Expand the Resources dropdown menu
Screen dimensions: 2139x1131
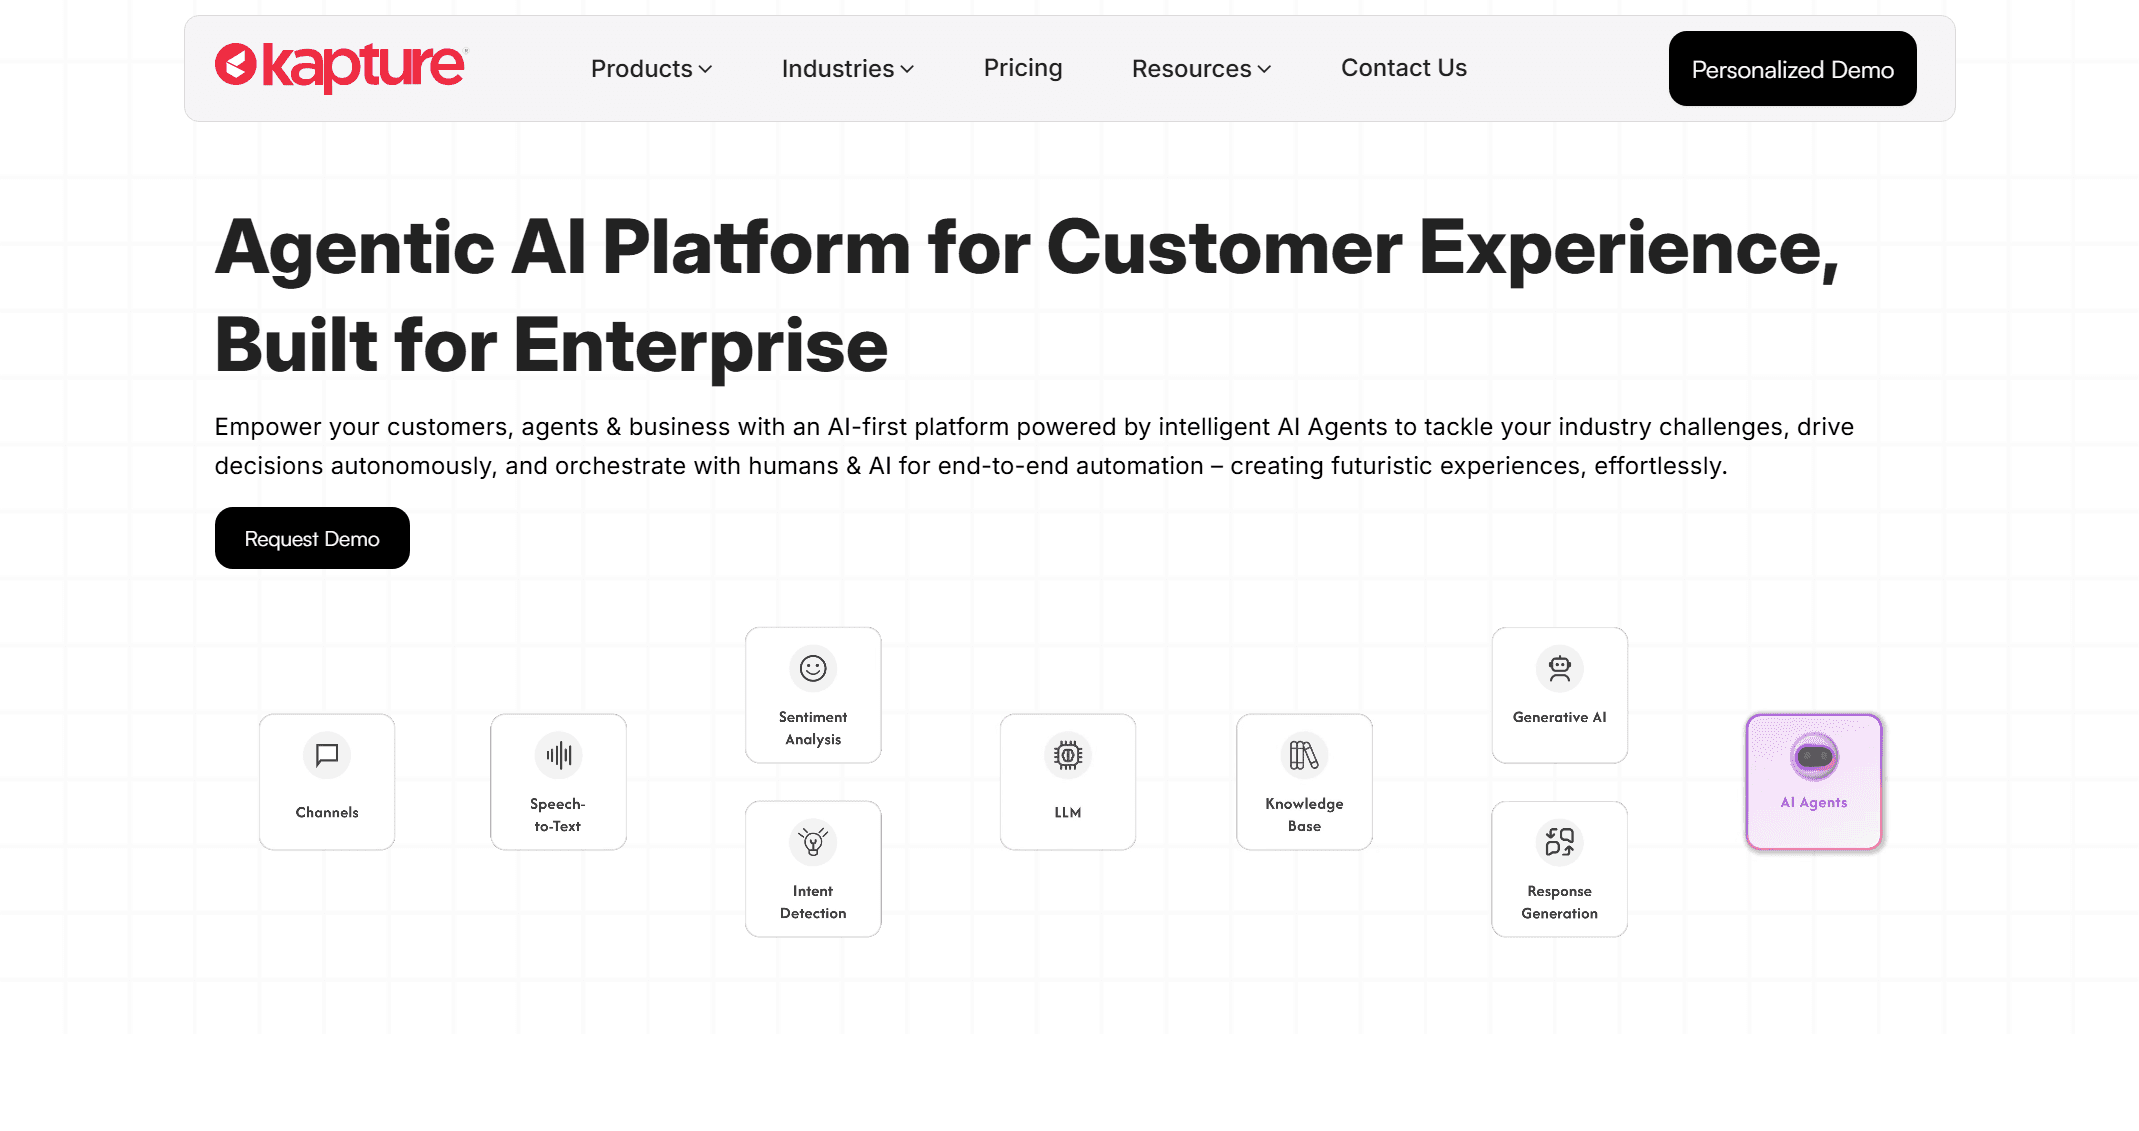1201,69
